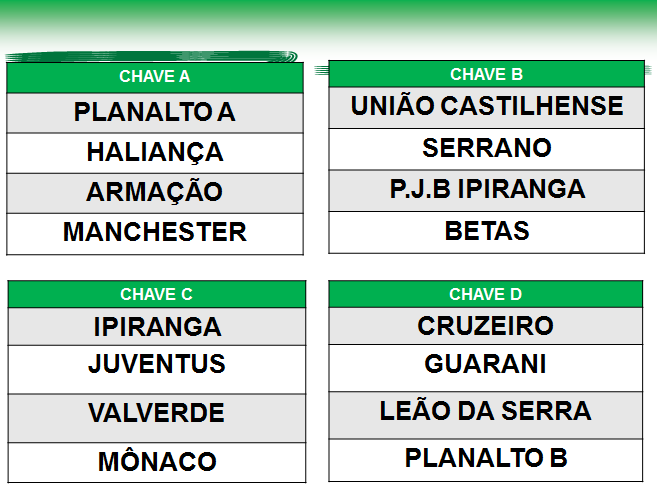The image size is (657, 495).
Task: Select the P.J.B IPIRANGA cell
Action: (486, 190)
